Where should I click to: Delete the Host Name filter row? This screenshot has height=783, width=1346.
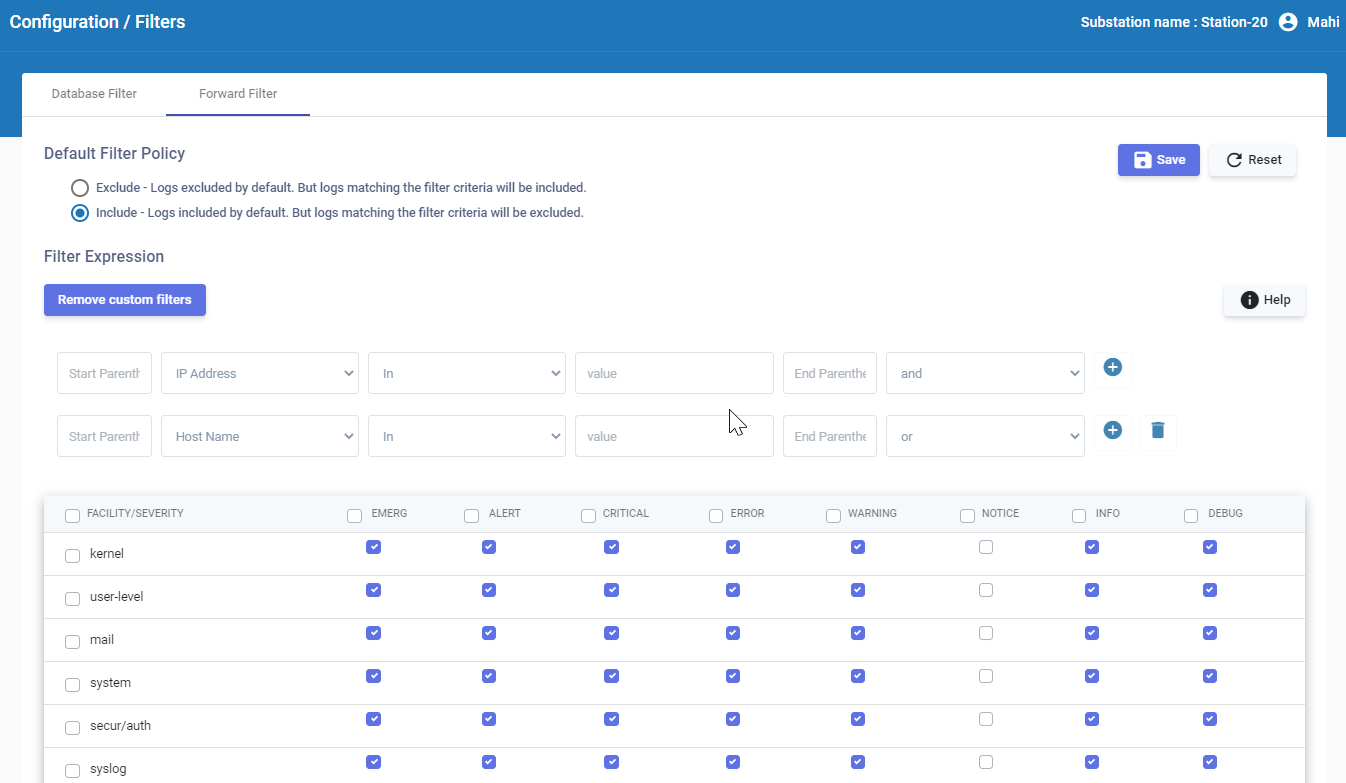tap(1157, 431)
